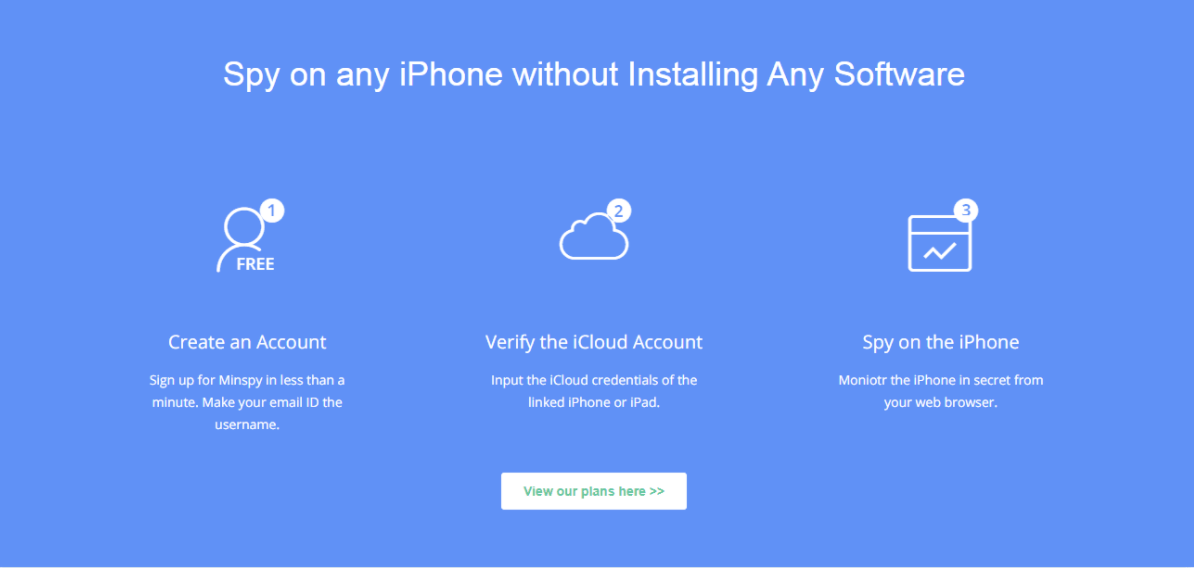
Task: Click the number 2 step badge
Action: tap(619, 211)
